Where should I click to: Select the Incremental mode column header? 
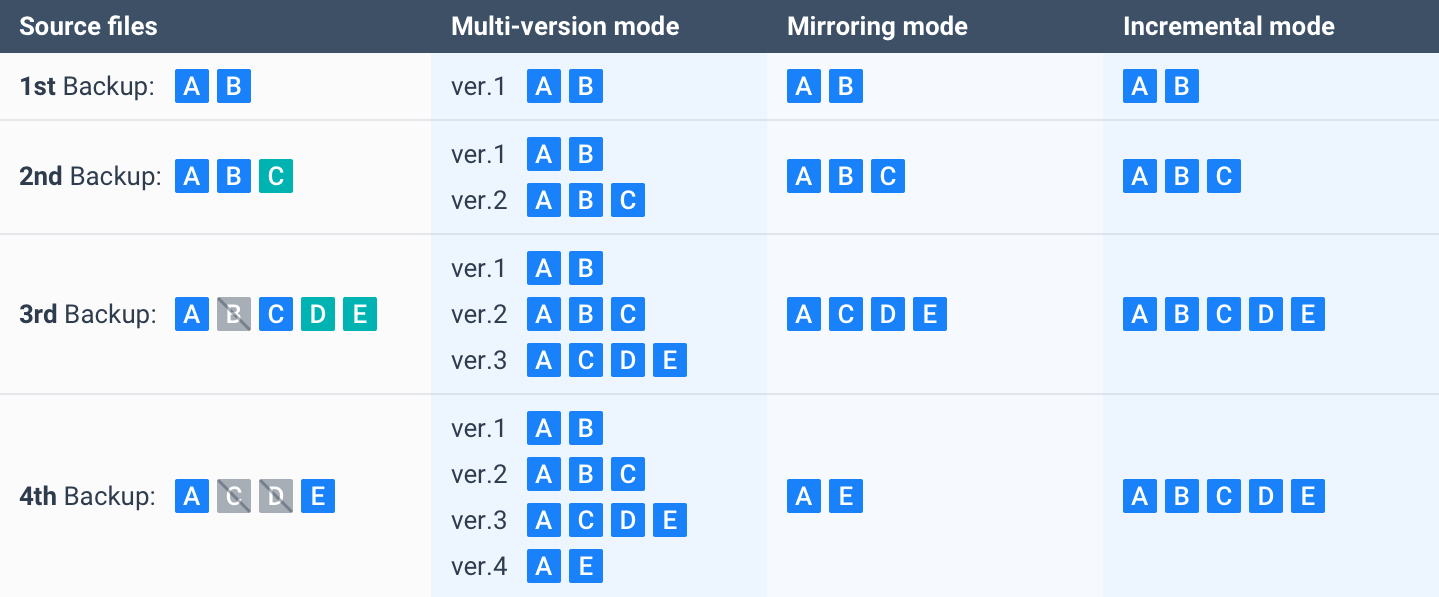1228,26
